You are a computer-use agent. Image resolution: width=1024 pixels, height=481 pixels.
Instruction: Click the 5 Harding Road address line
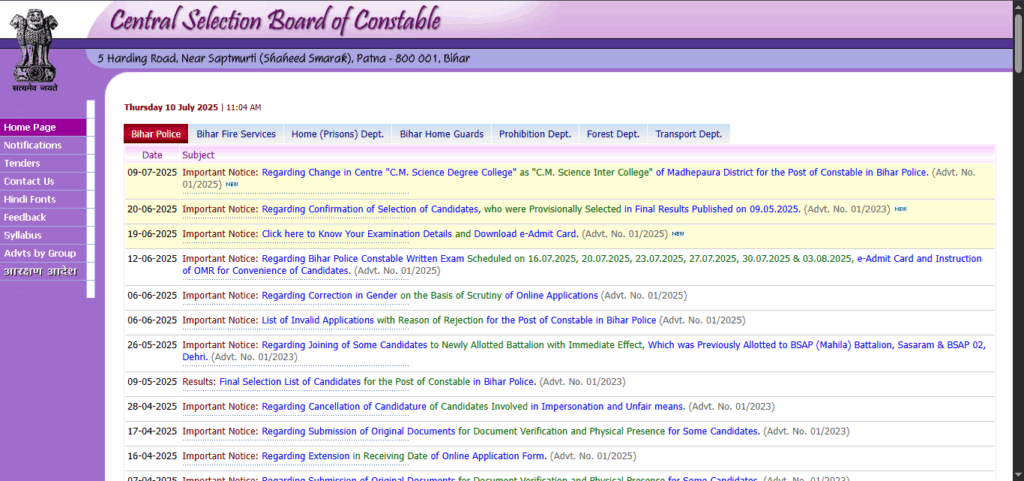coord(283,59)
